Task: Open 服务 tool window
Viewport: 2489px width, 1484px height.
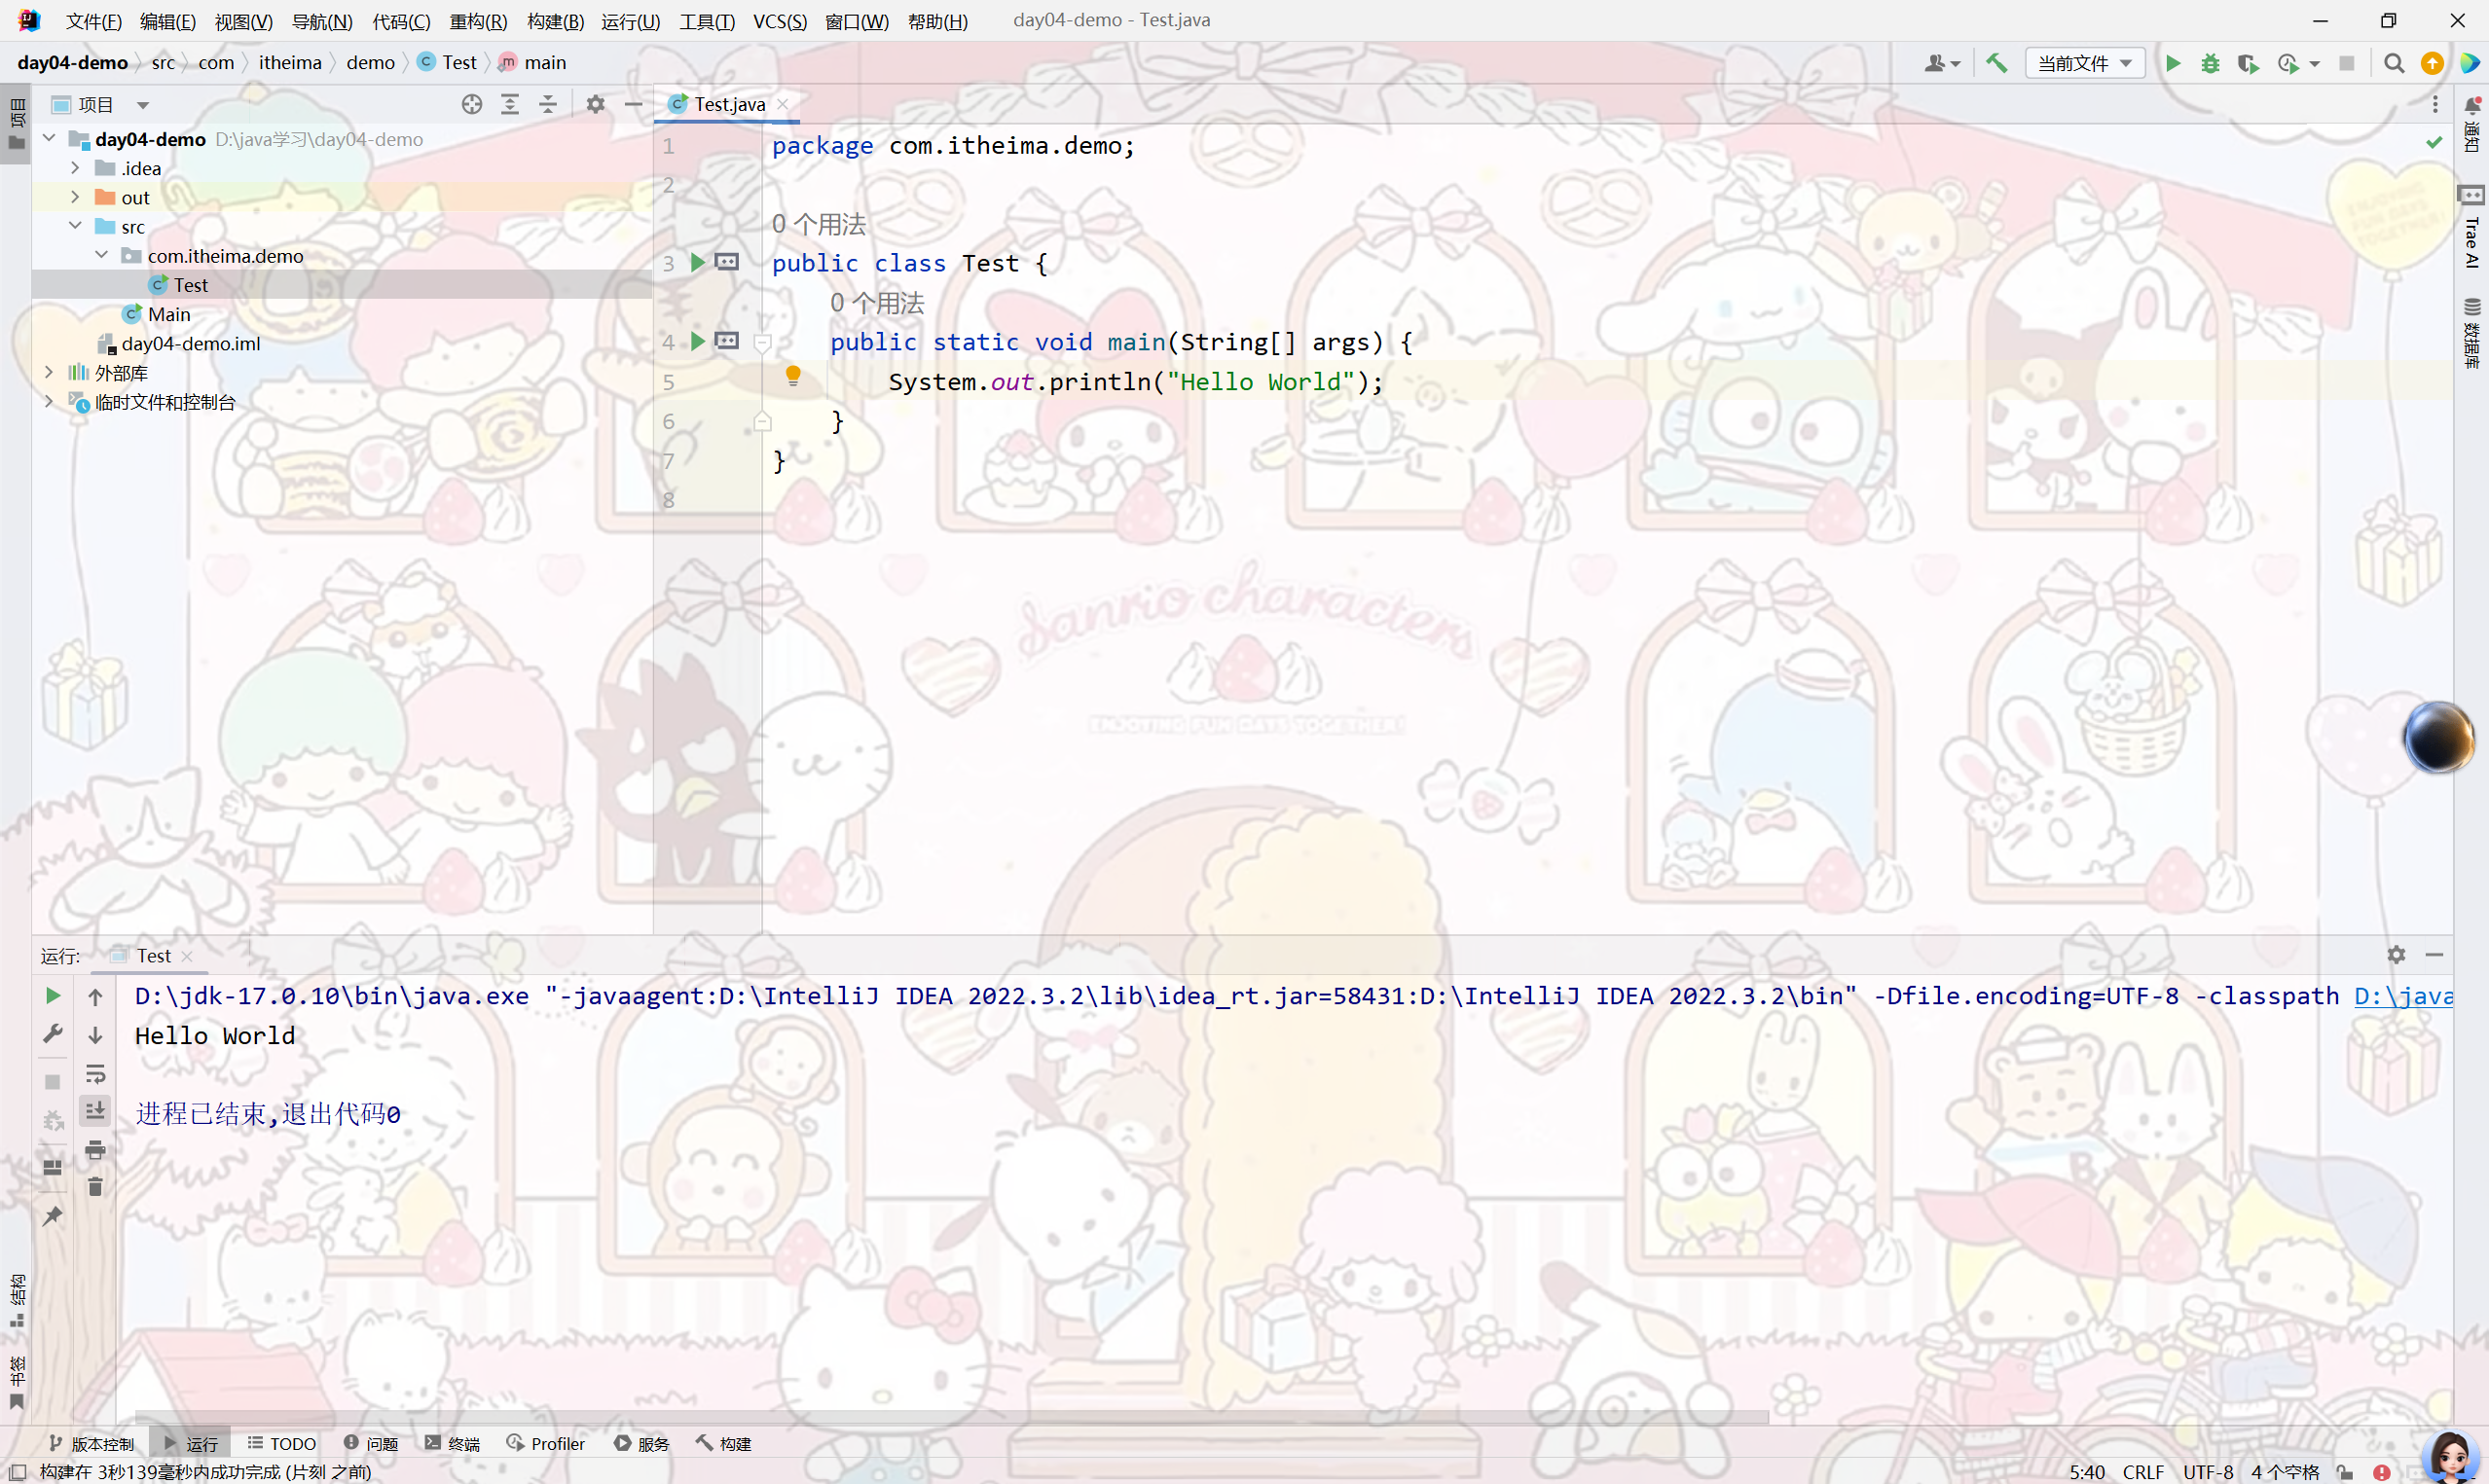Action: point(642,1443)
